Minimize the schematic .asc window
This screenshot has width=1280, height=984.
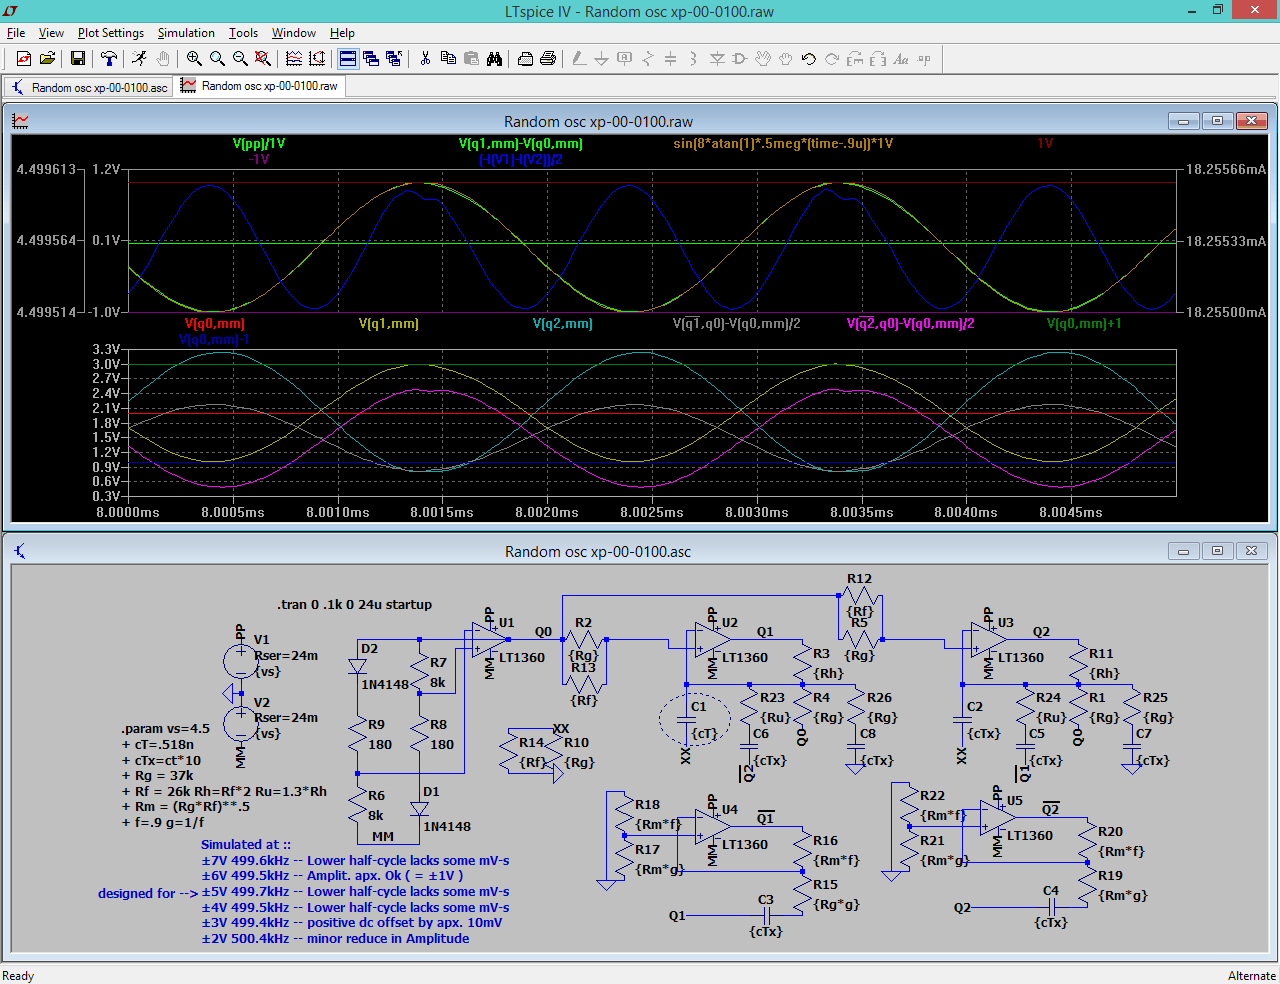pos(1183,551)
